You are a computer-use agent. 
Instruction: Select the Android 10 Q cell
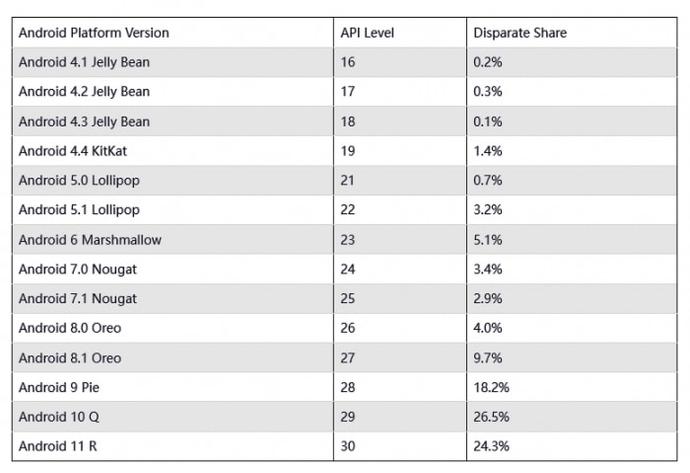coord(59,417)
